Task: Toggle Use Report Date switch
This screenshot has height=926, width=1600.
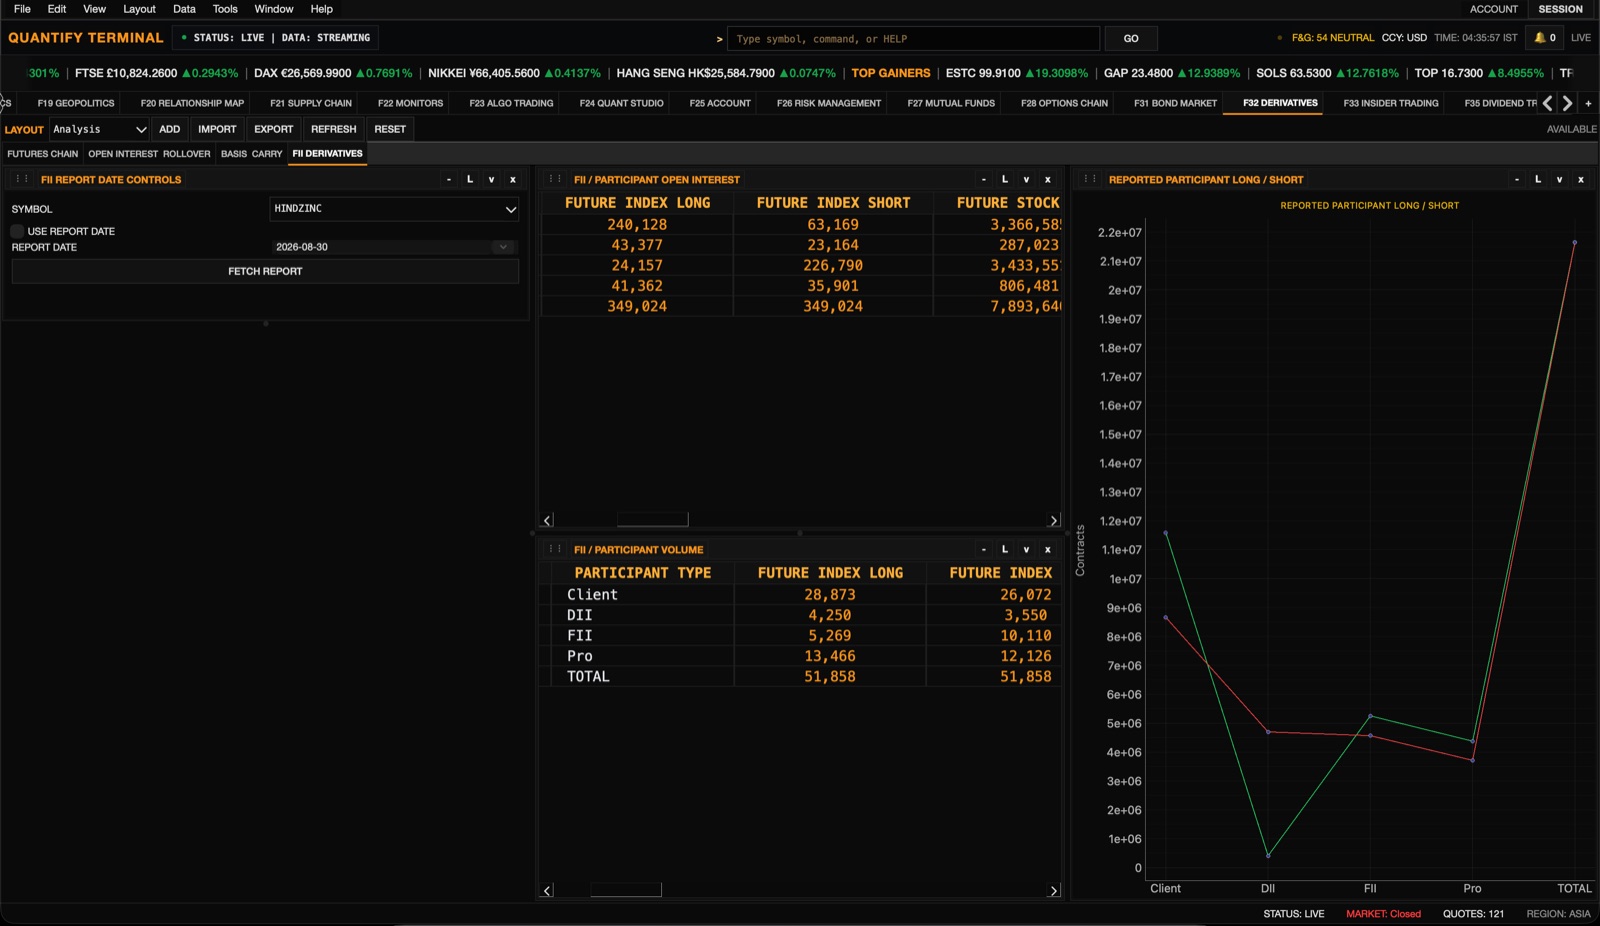Action: [x=17, y=231]
